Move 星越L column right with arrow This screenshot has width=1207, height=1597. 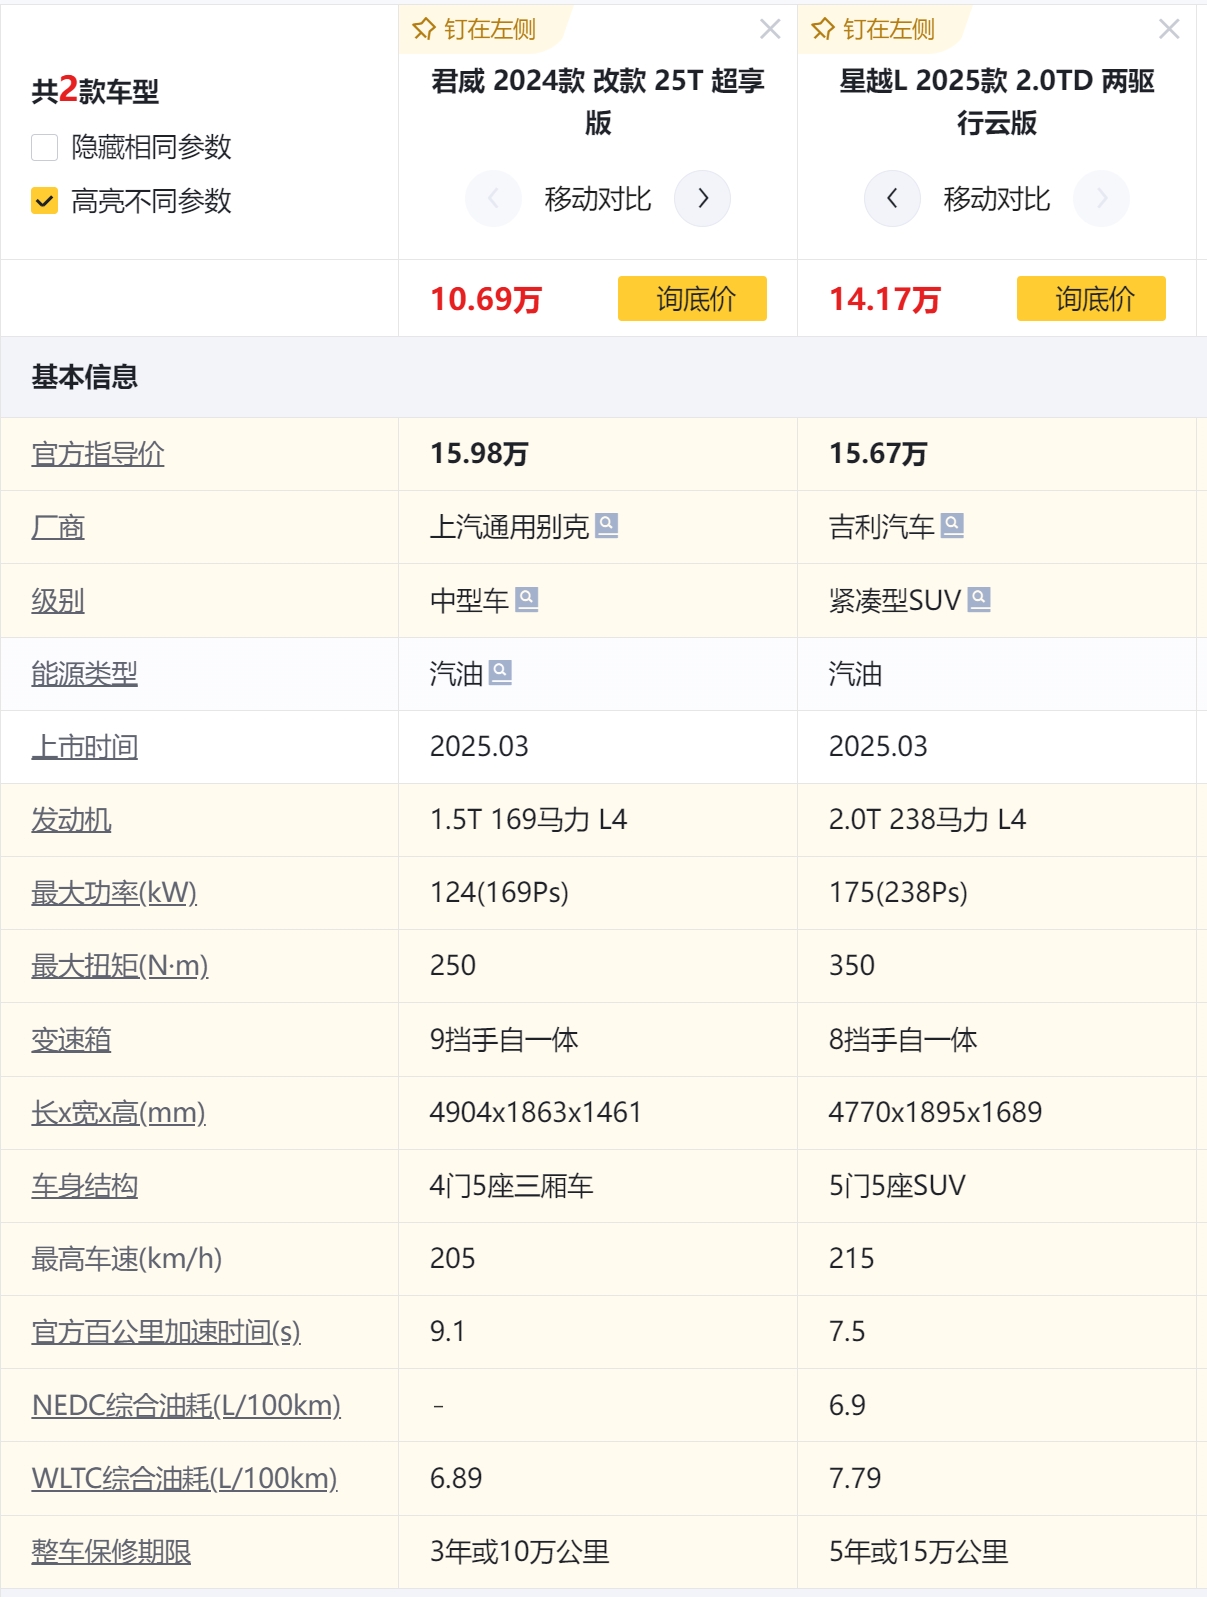1102,198
